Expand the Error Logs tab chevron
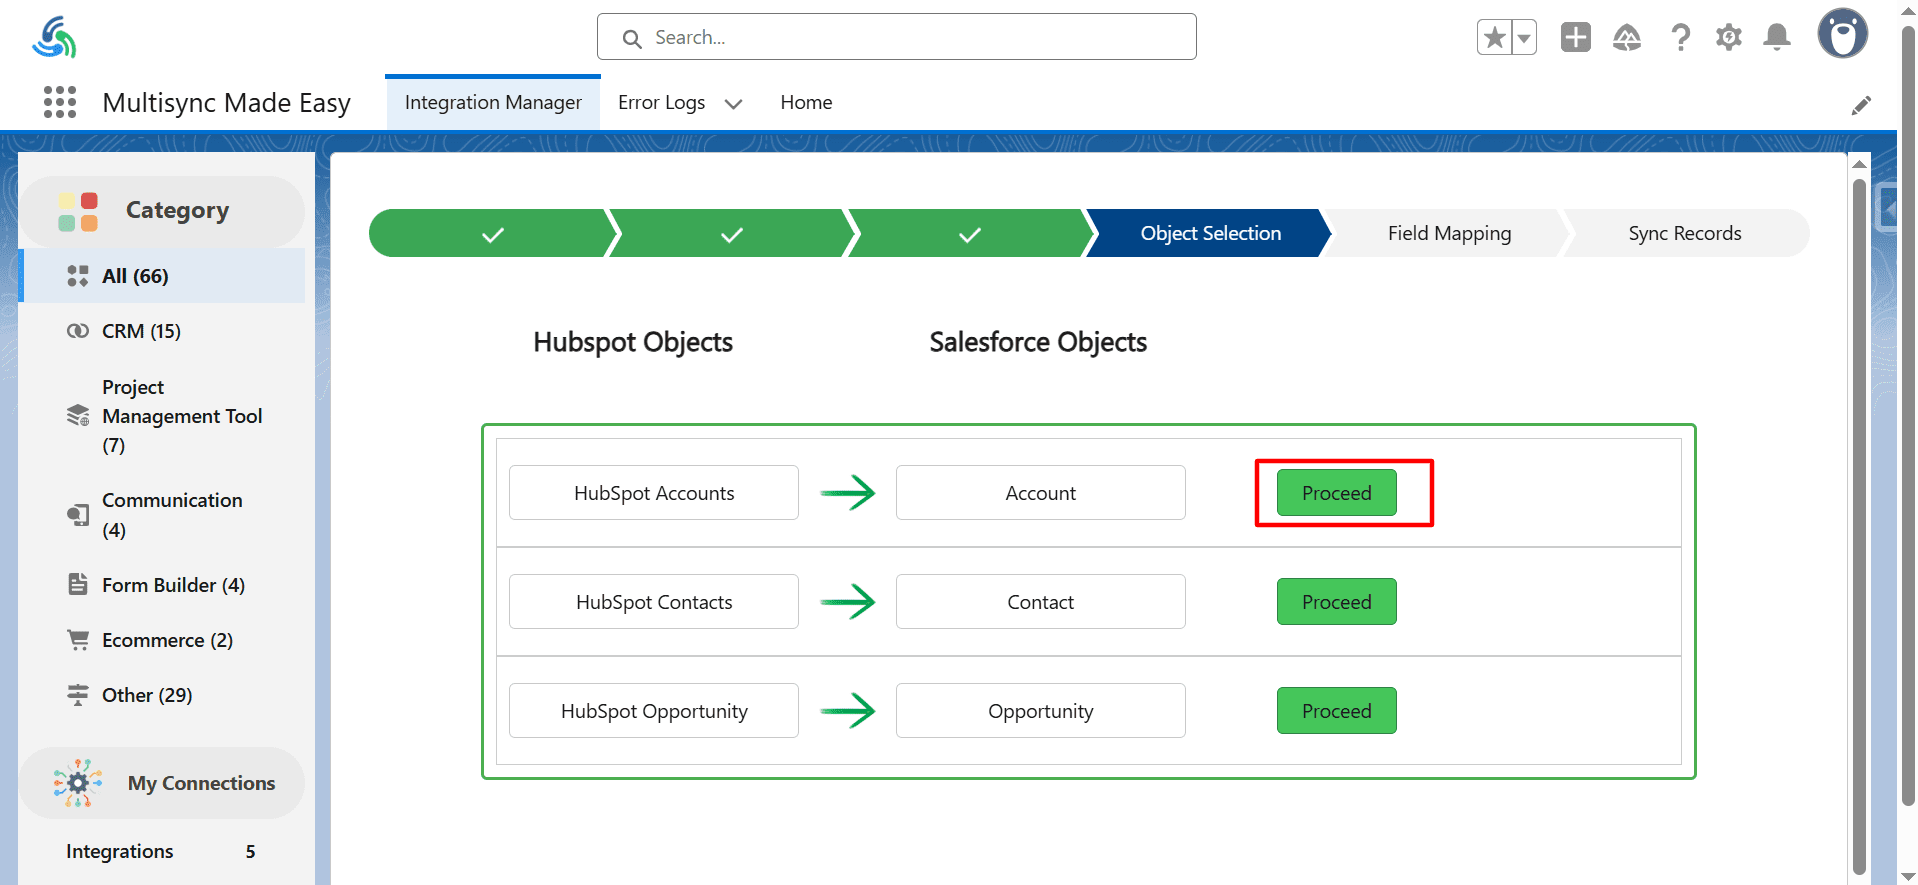1918x885 pixels. click(733, 104)
